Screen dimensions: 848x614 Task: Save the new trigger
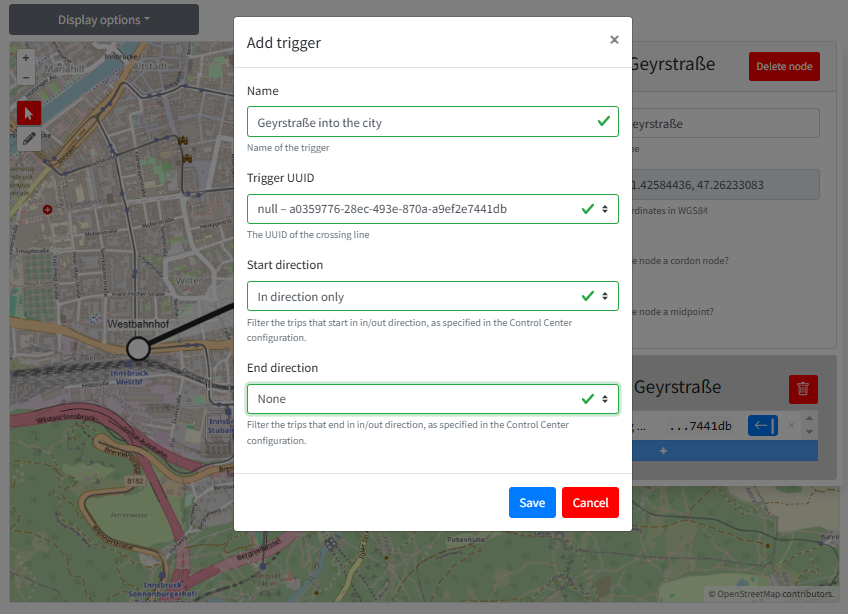point(532,503)
